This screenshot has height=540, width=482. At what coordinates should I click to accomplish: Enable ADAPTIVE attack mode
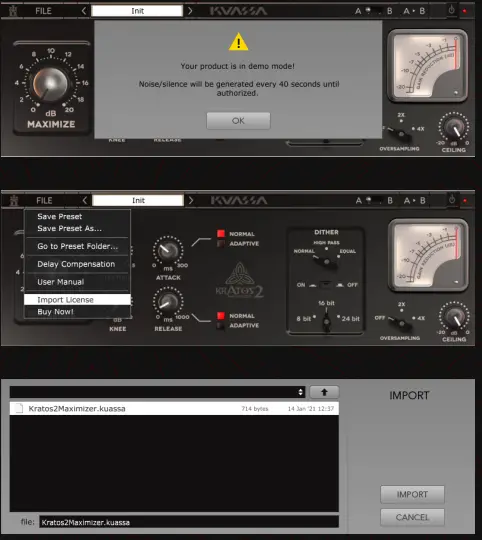tap(221, 243)
